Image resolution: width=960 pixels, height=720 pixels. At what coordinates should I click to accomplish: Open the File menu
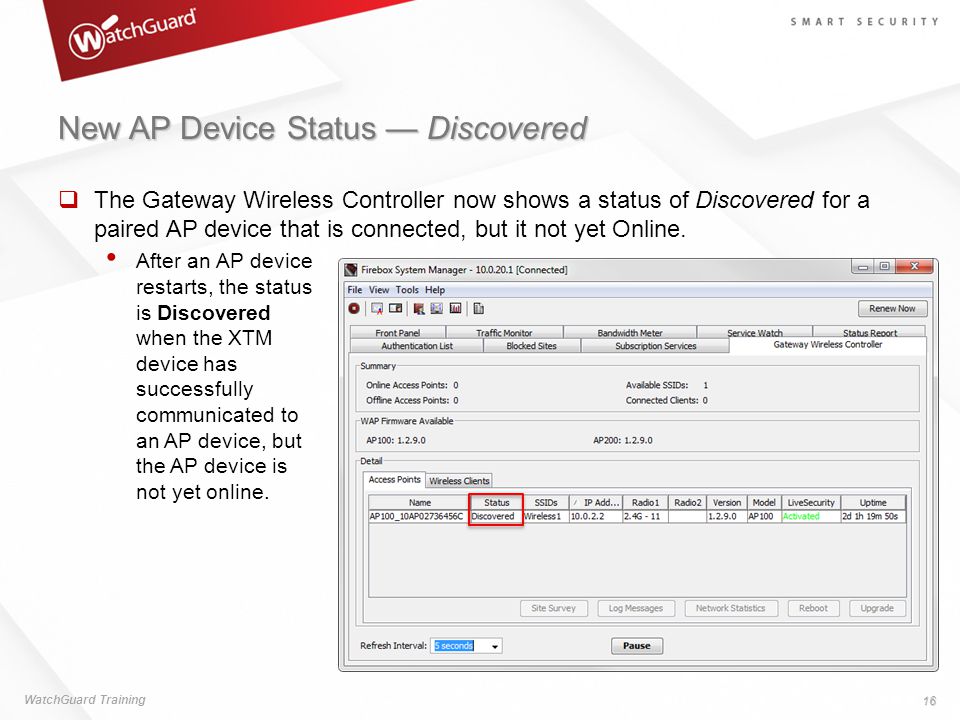354,290
